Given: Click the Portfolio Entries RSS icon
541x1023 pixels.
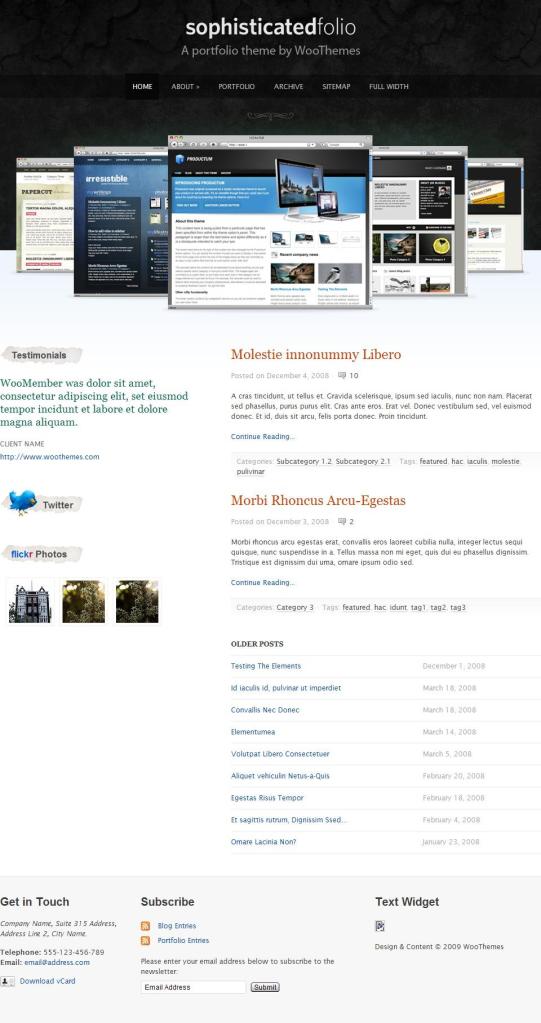Looking at the screenshot, I should click(x=146, y=940).
